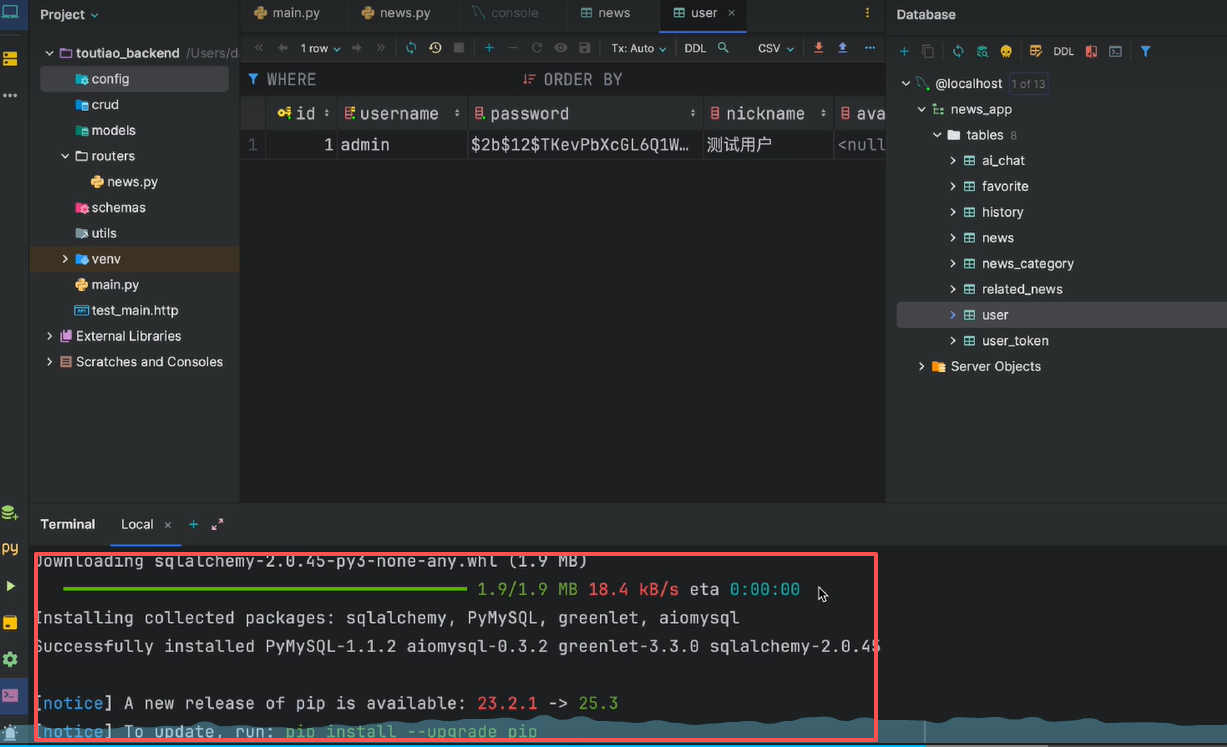Select the 'admin' username cell
The width and height of the screenshot is (1227, 747).
(402, 145)
